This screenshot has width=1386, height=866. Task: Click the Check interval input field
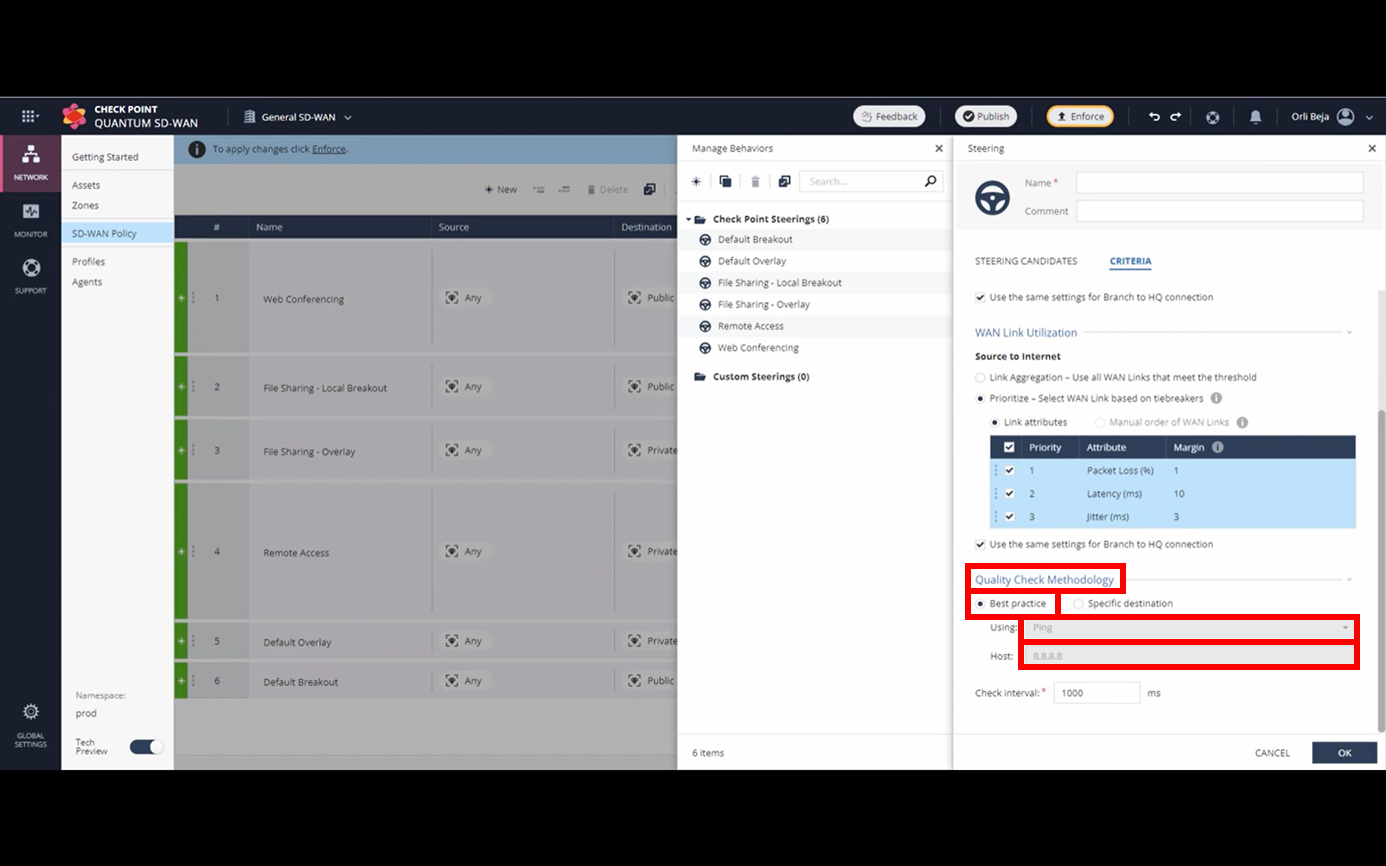pyautogui.click(x=1097, y=692)
